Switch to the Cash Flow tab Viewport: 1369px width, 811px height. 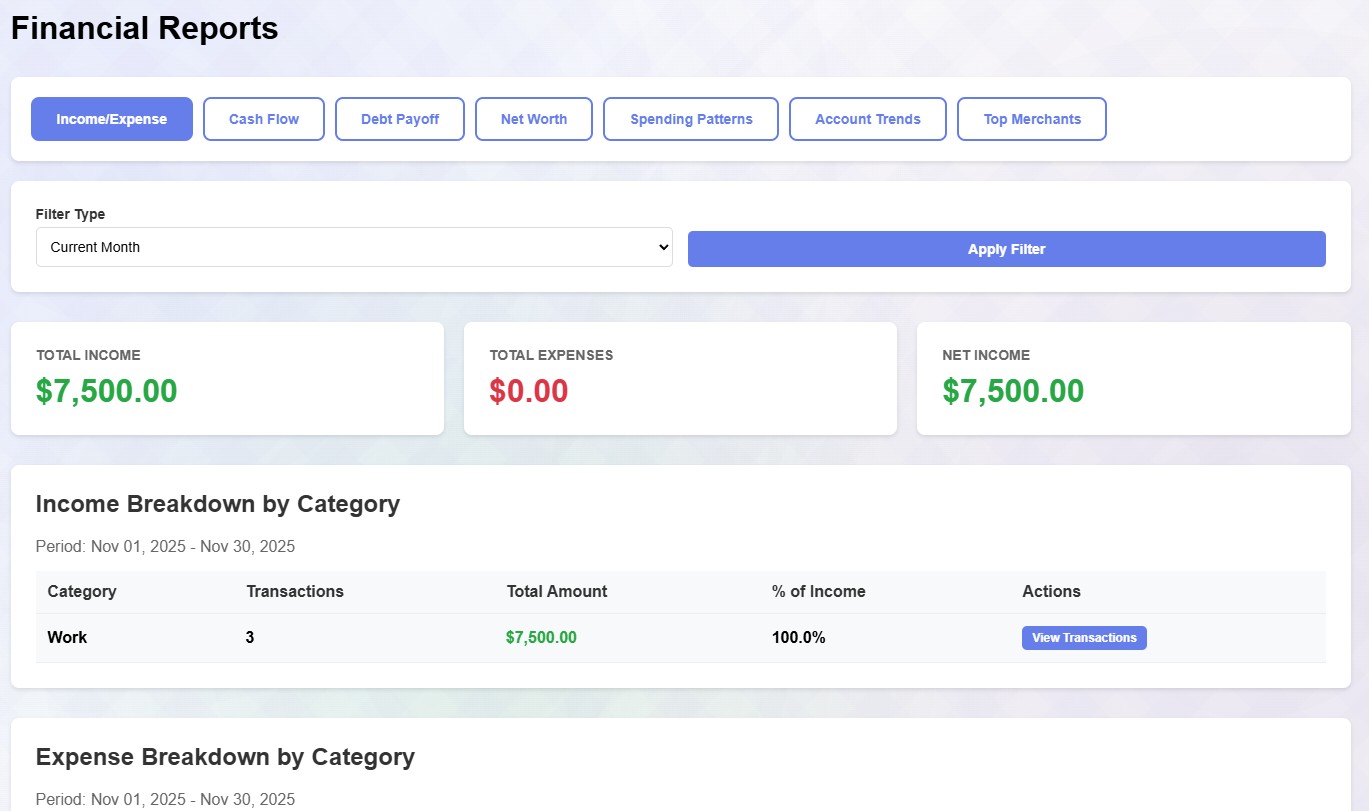pyautogui.click(x=264, y=119)
